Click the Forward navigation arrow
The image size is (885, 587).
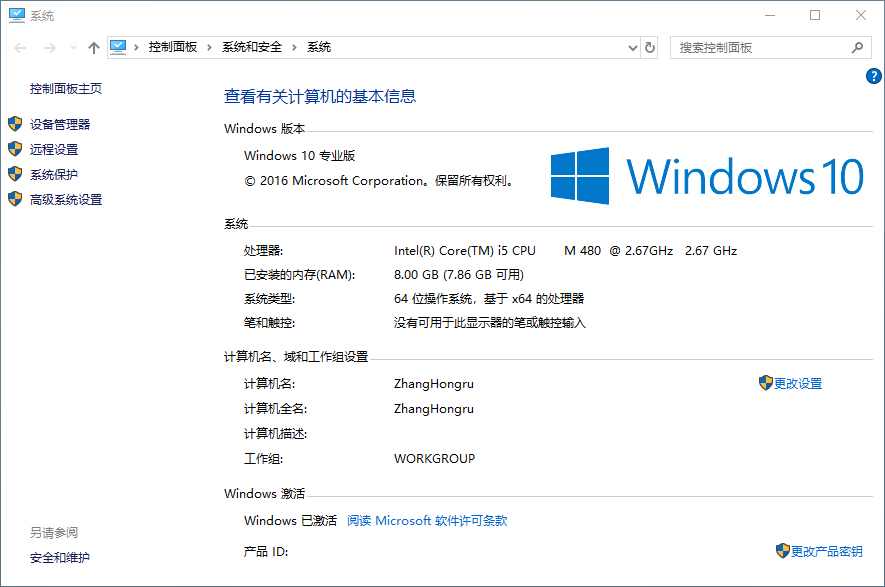click(x=47, y=47)
